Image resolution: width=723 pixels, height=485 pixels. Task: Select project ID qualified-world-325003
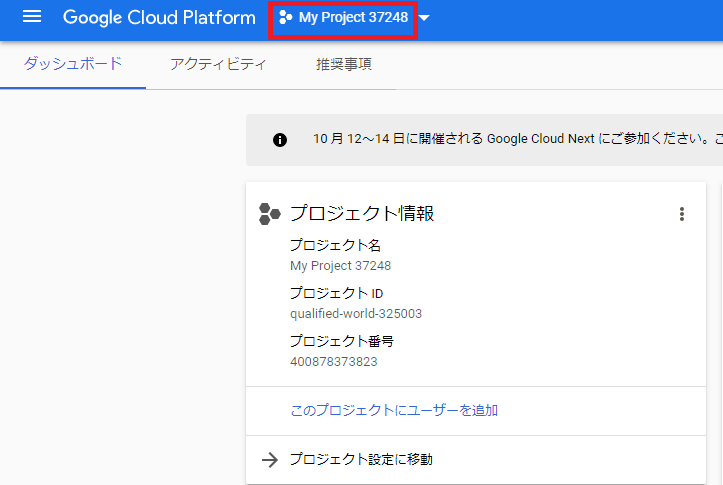[x=356, y=314]
